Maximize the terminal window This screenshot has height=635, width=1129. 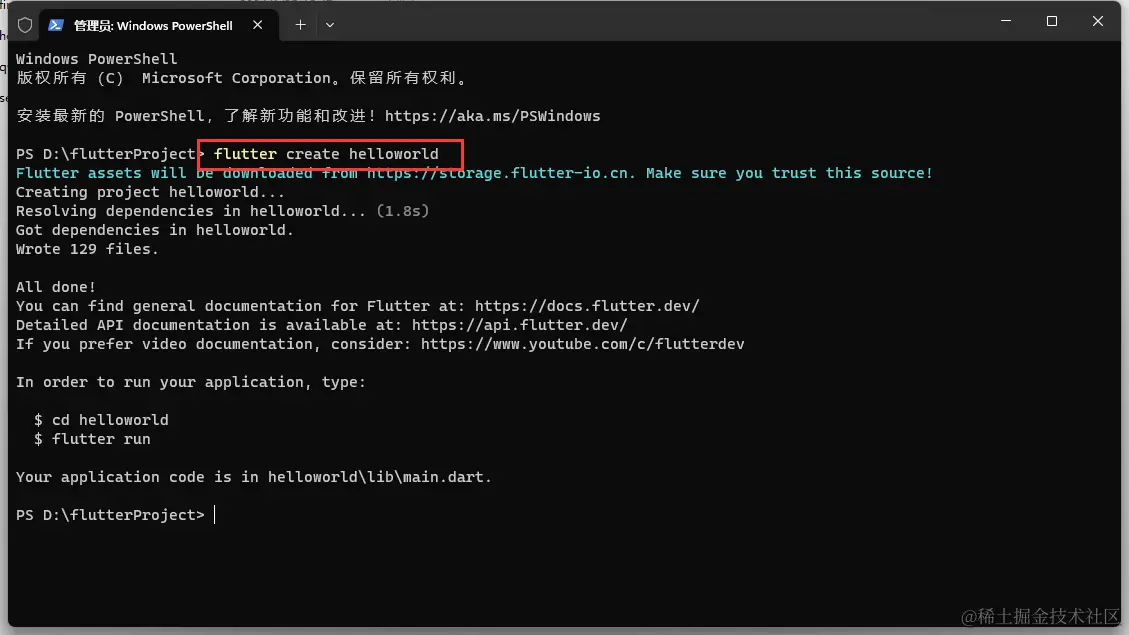(x=1051, y=21)
